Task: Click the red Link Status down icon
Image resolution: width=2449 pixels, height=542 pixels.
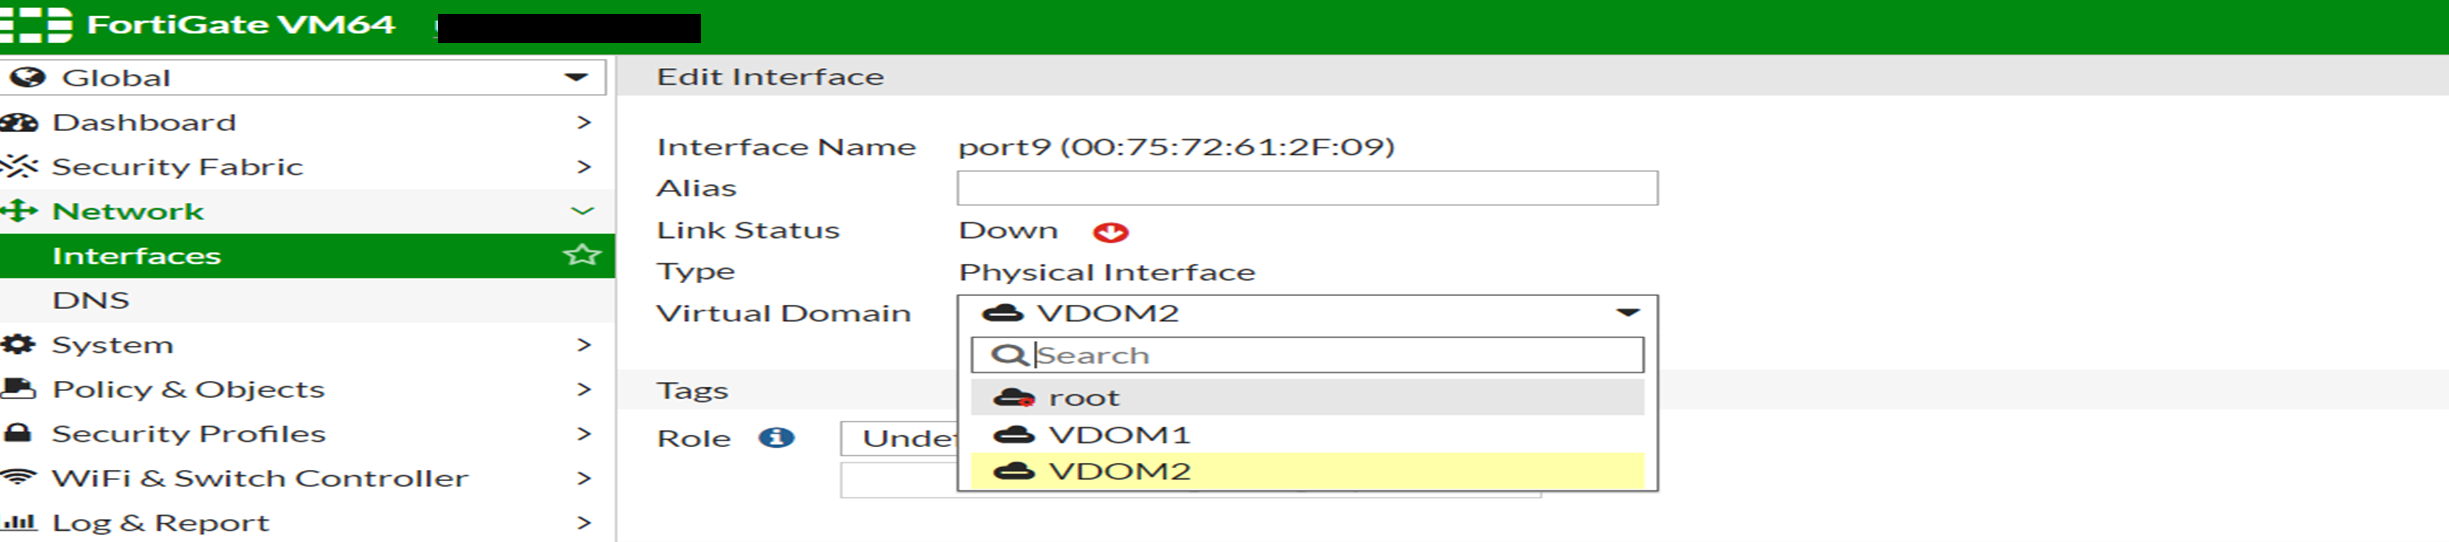Action: pos(1110,232)
